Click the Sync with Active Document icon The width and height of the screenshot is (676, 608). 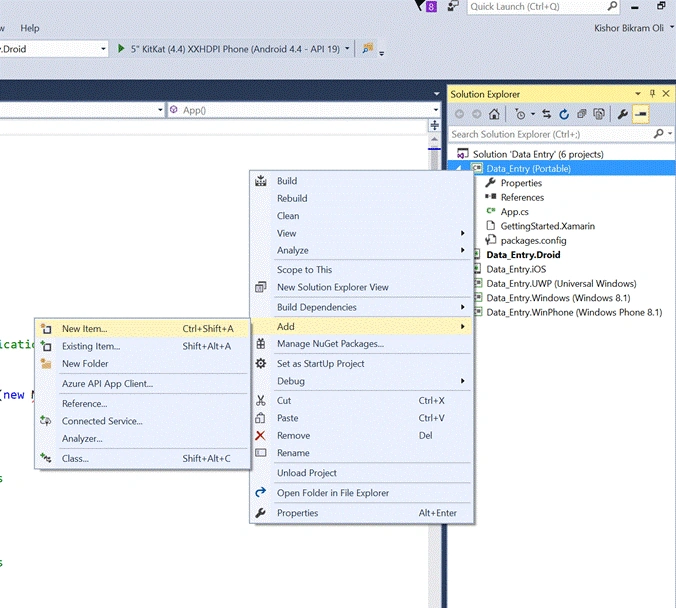(546, 114)
